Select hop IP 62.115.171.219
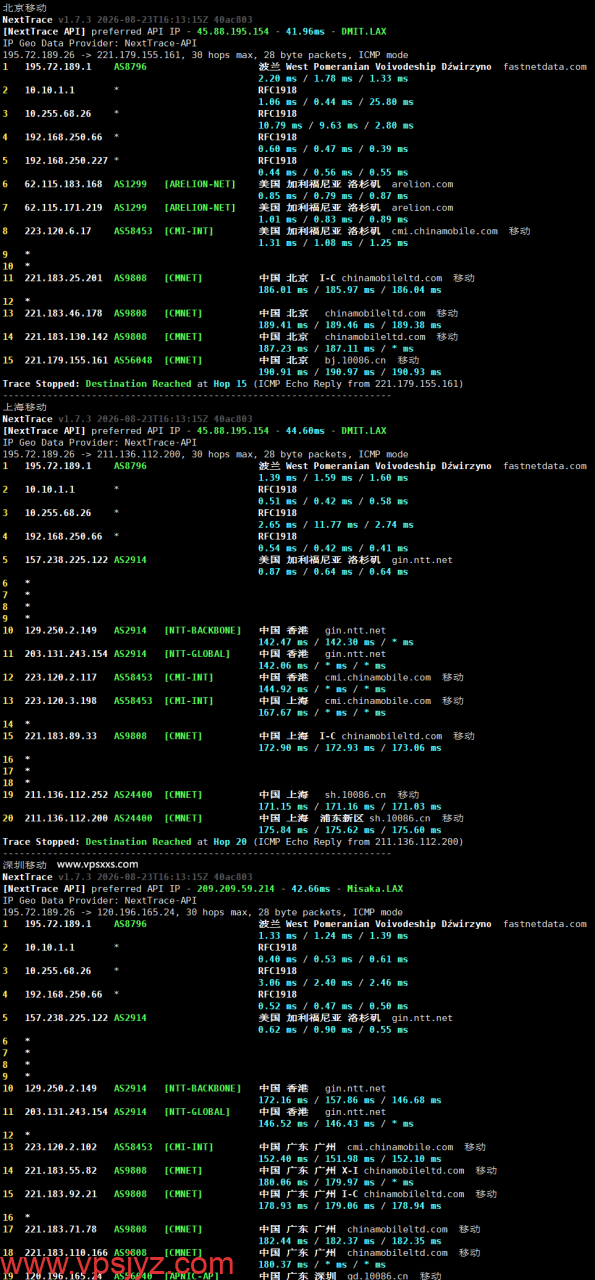595x1280 pixels. tap(63, 207)
